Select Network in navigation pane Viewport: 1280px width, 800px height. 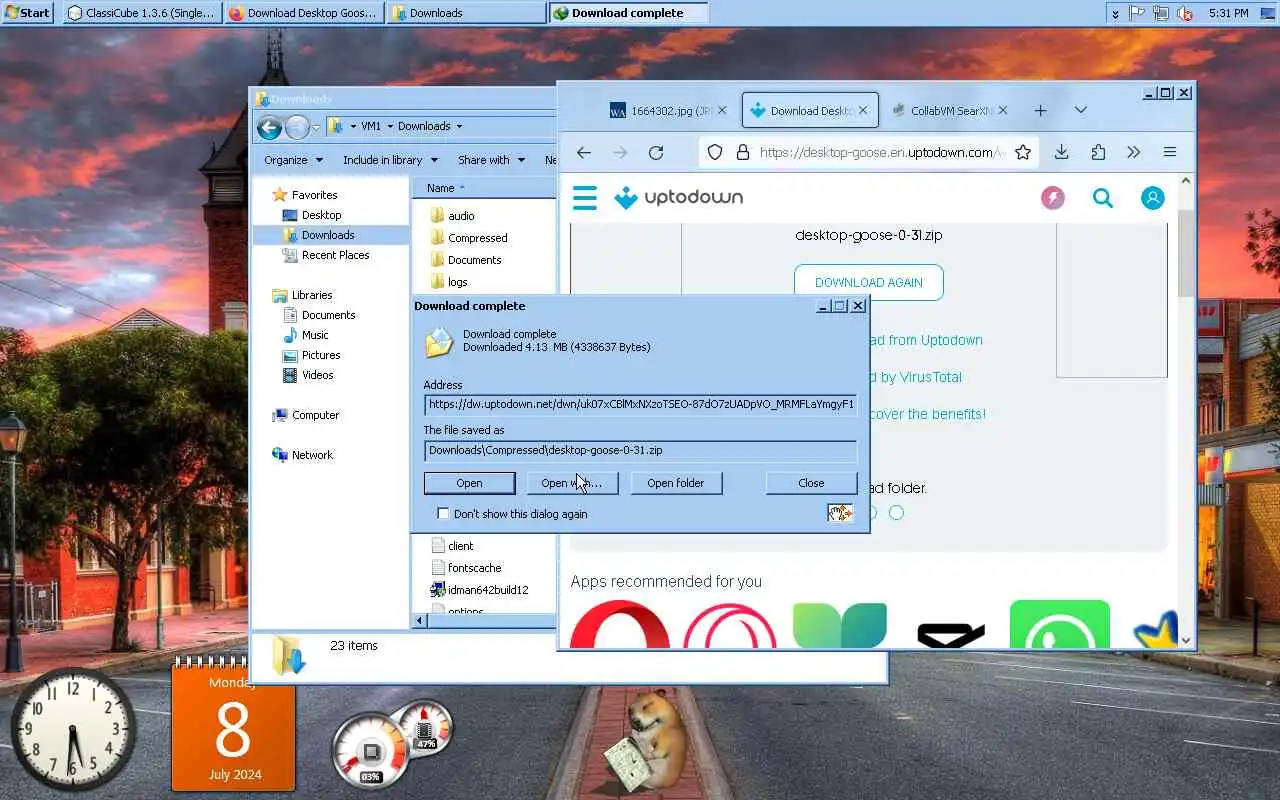tap(312, 455)
